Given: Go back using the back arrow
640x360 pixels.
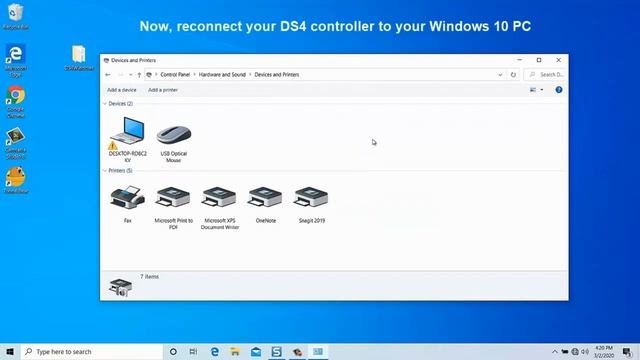Looking at the screenshot, I should pyautogui.click(x=108, y=75).
